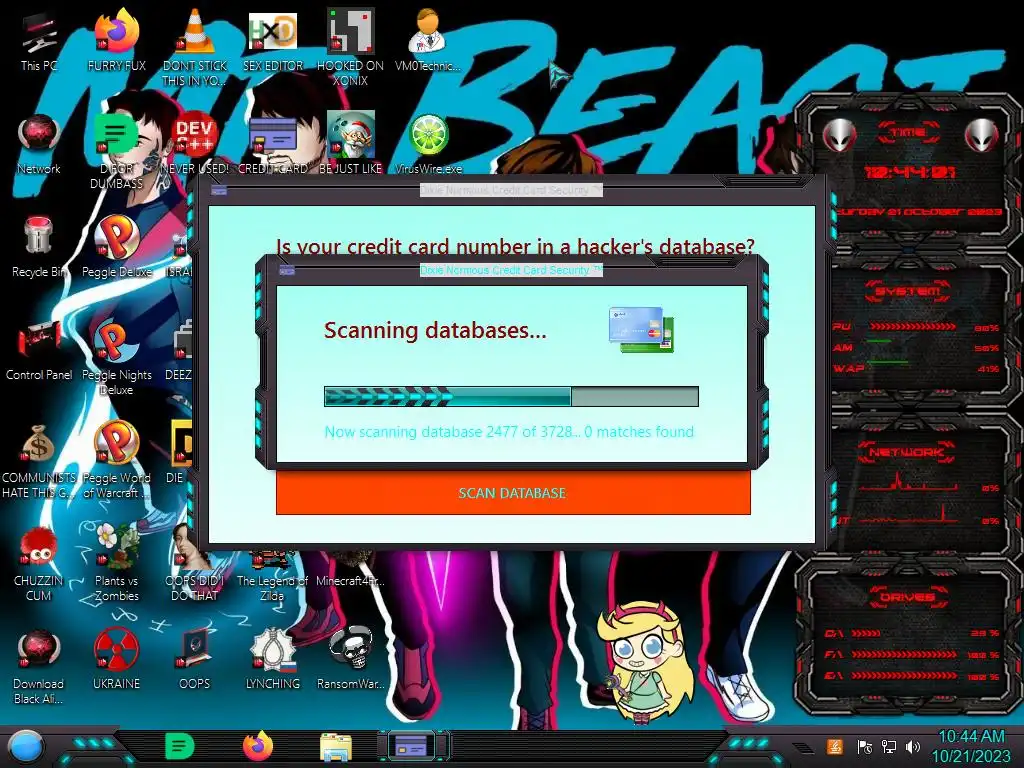Open the OOPS desktop icon
Image resolution: width=1024 pixels, height=768 pixels.
tap(195, 660)
